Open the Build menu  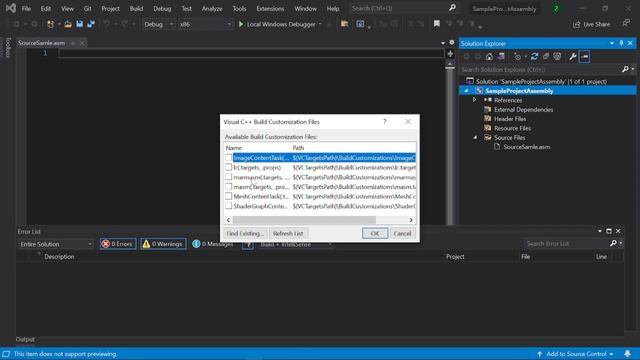(136, 8)
